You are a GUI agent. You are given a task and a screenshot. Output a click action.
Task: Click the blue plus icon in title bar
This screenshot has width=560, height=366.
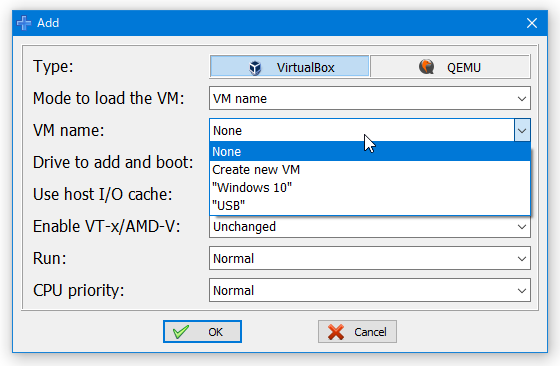24,23
